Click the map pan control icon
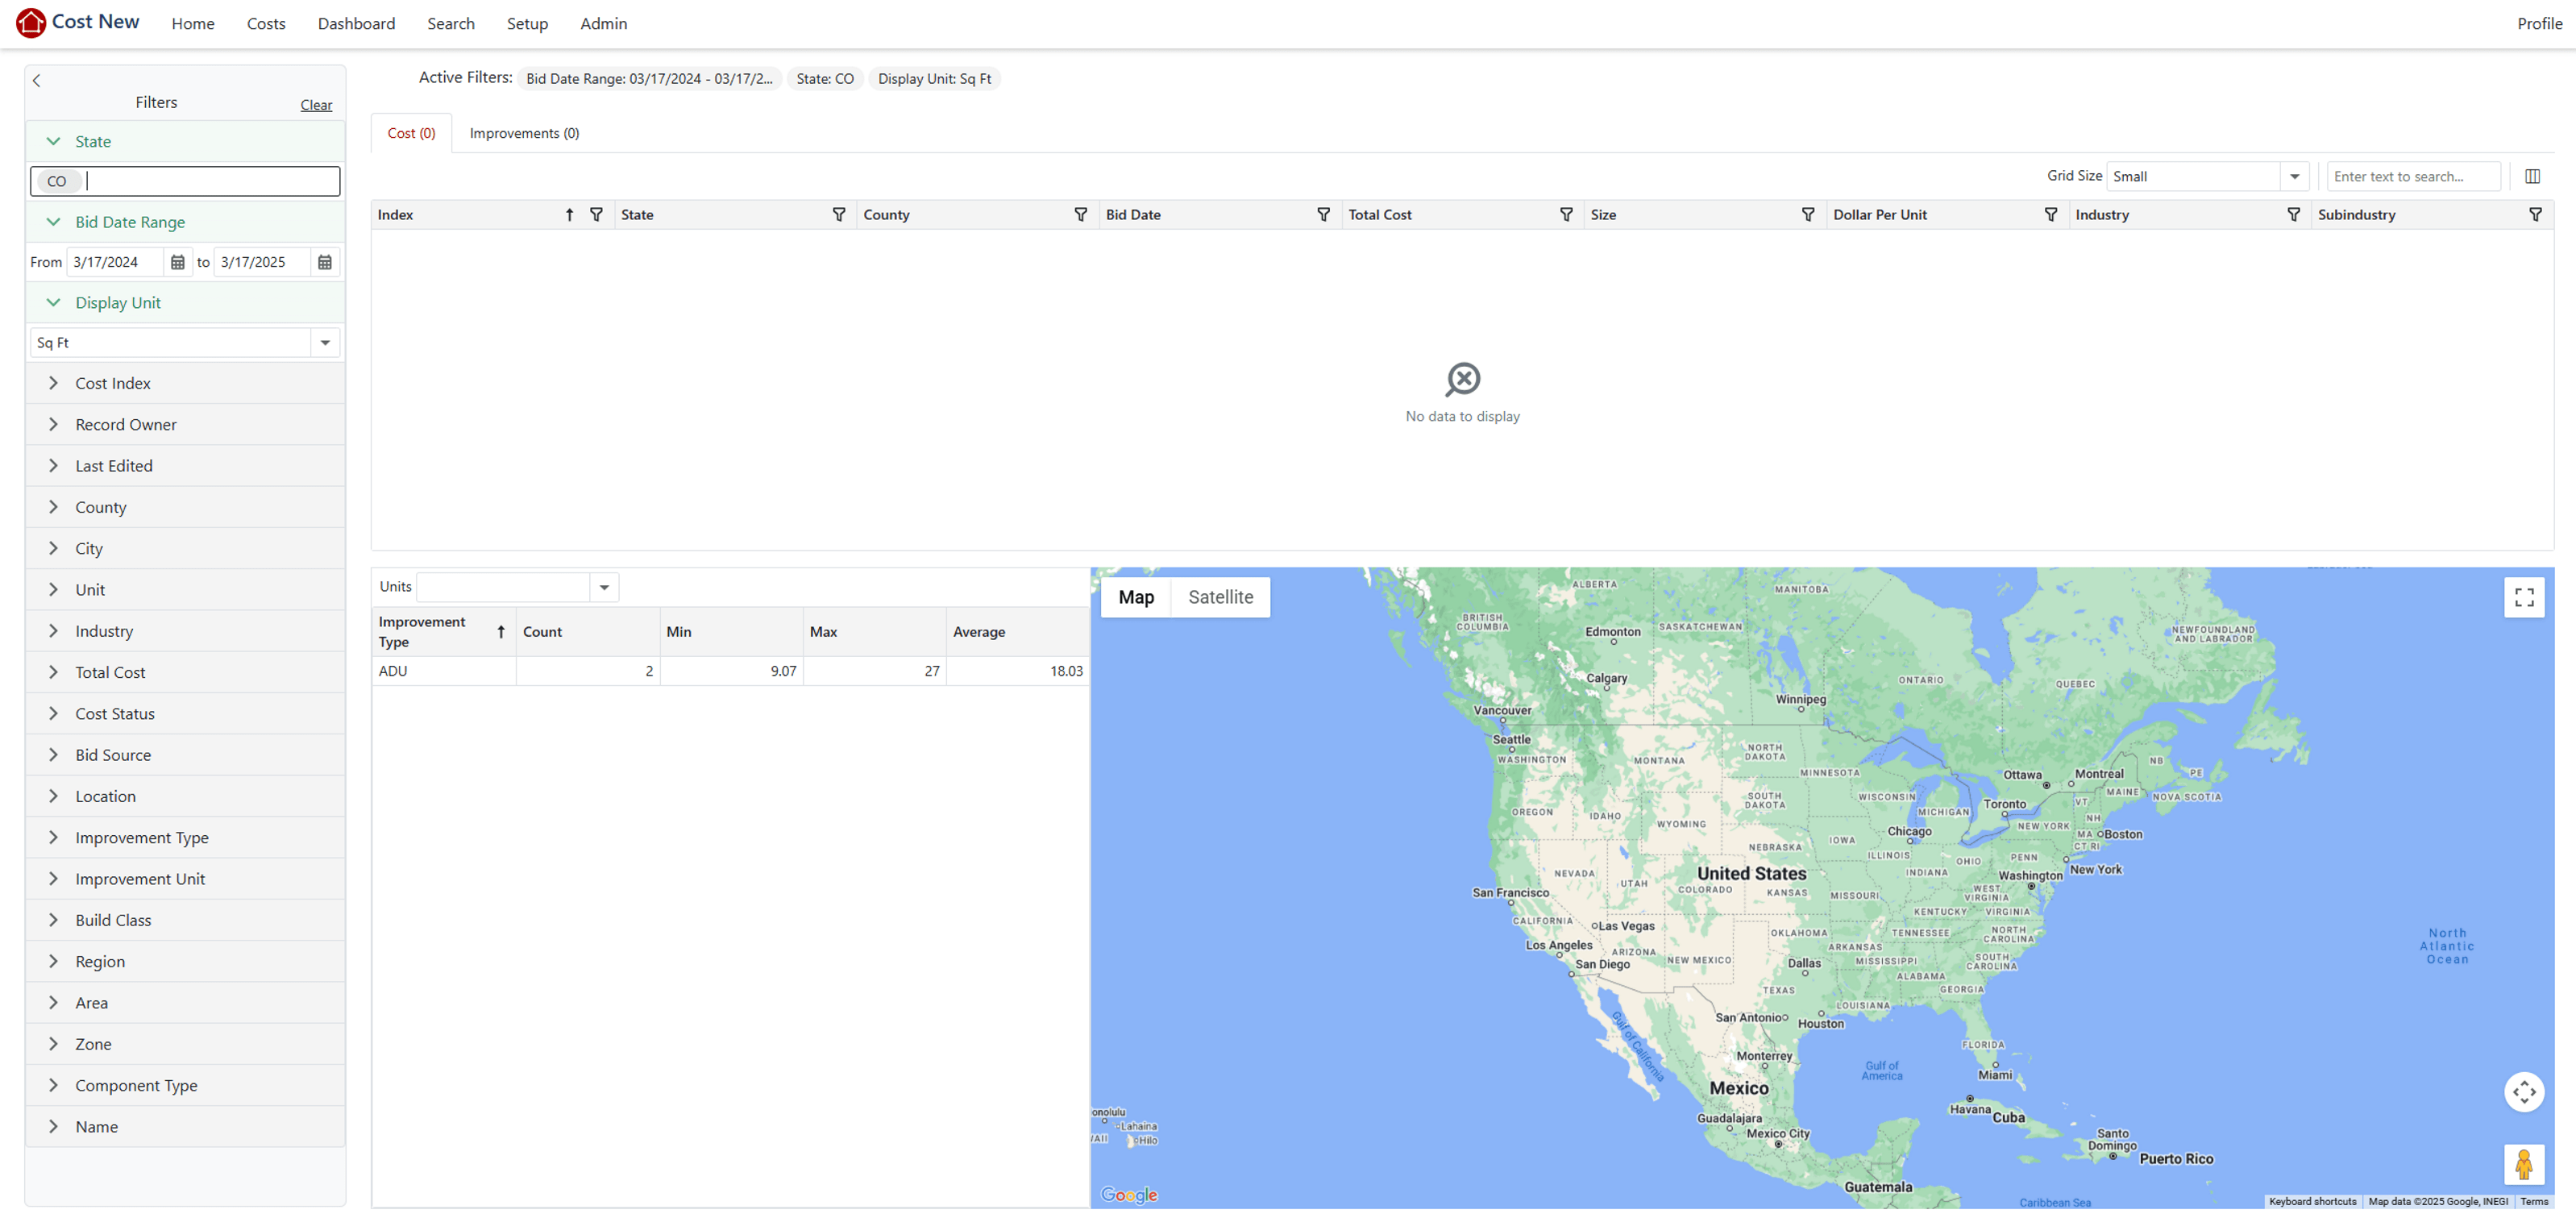The image size is (2576, 1218). [2524, 1092]
